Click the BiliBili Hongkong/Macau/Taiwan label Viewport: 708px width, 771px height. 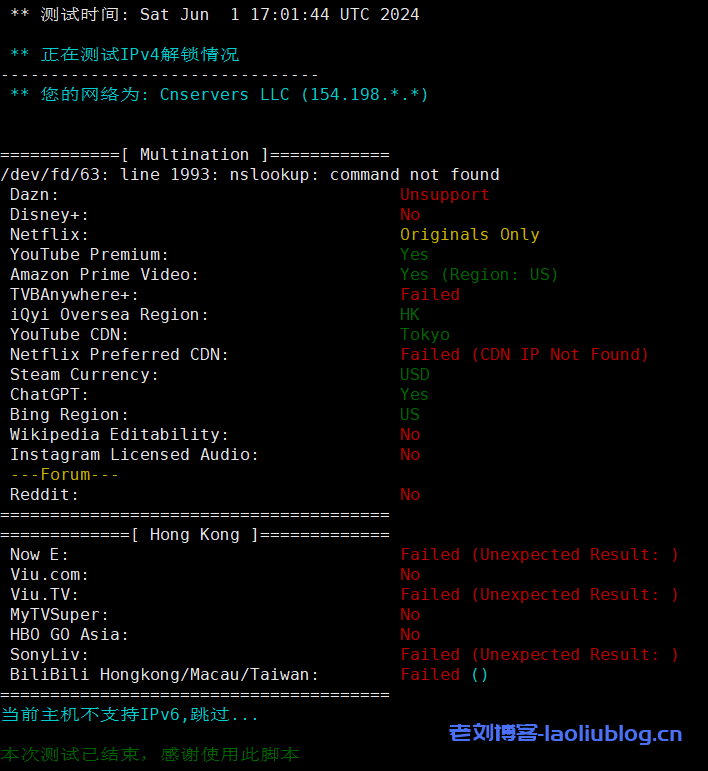[164, 675]
